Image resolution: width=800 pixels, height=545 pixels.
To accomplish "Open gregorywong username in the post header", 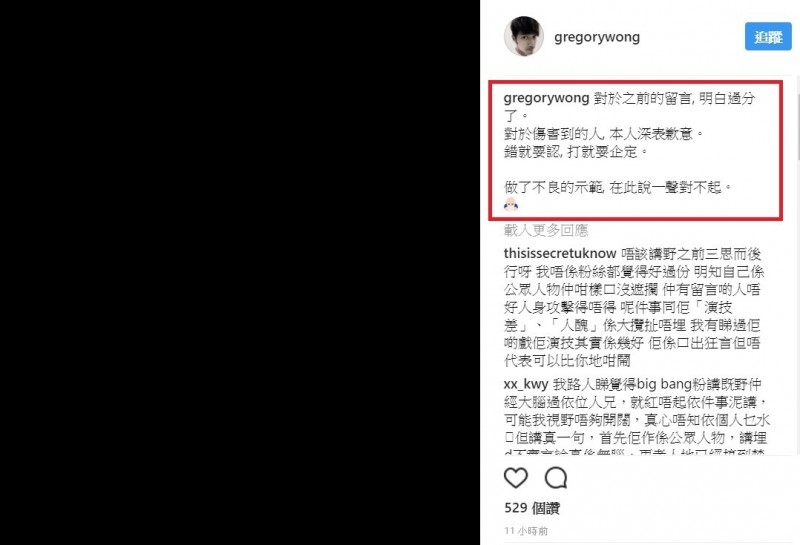I will [596, 37].
